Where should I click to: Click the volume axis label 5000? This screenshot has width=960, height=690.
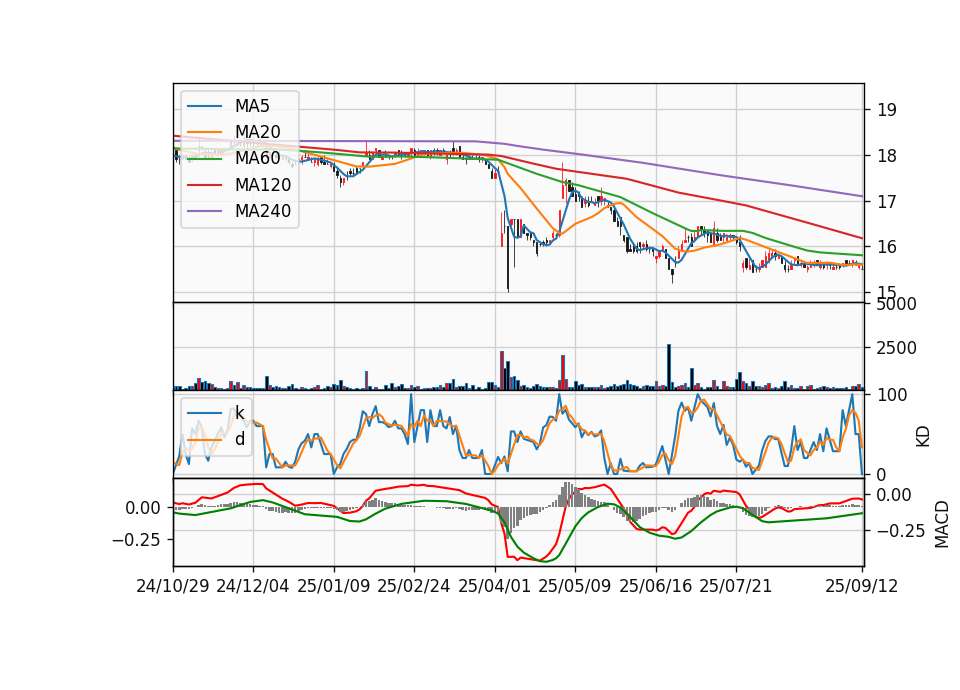[x=896, y=304]
